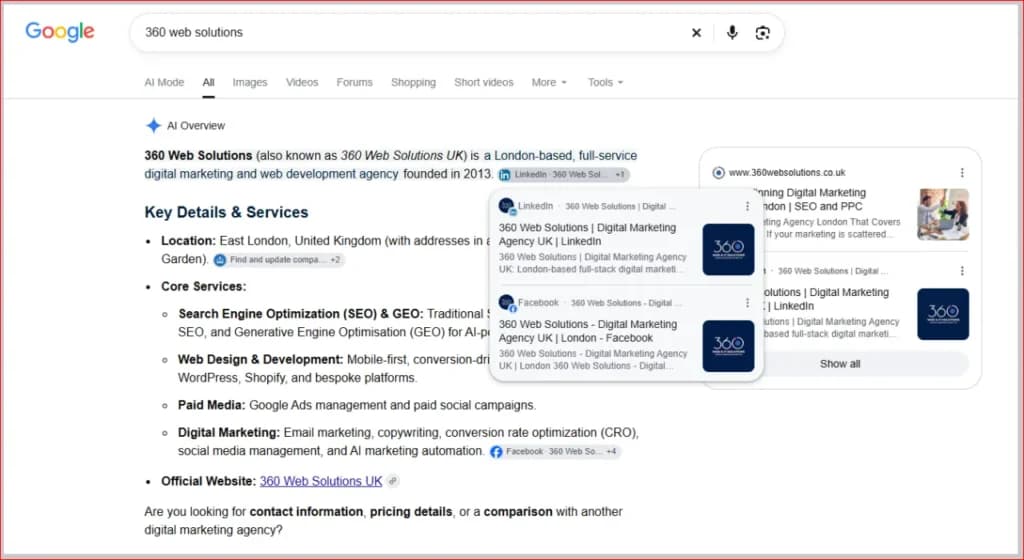Open the Tools dropdown

pyautogui.click(x=605, y=82)
